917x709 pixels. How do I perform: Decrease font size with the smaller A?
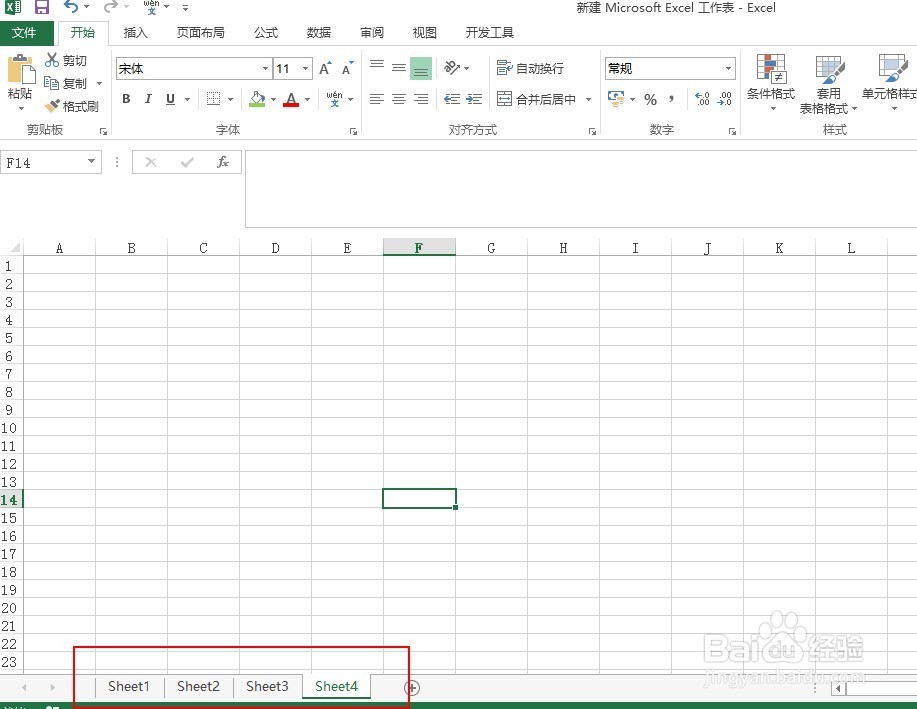tap(347, 68)
